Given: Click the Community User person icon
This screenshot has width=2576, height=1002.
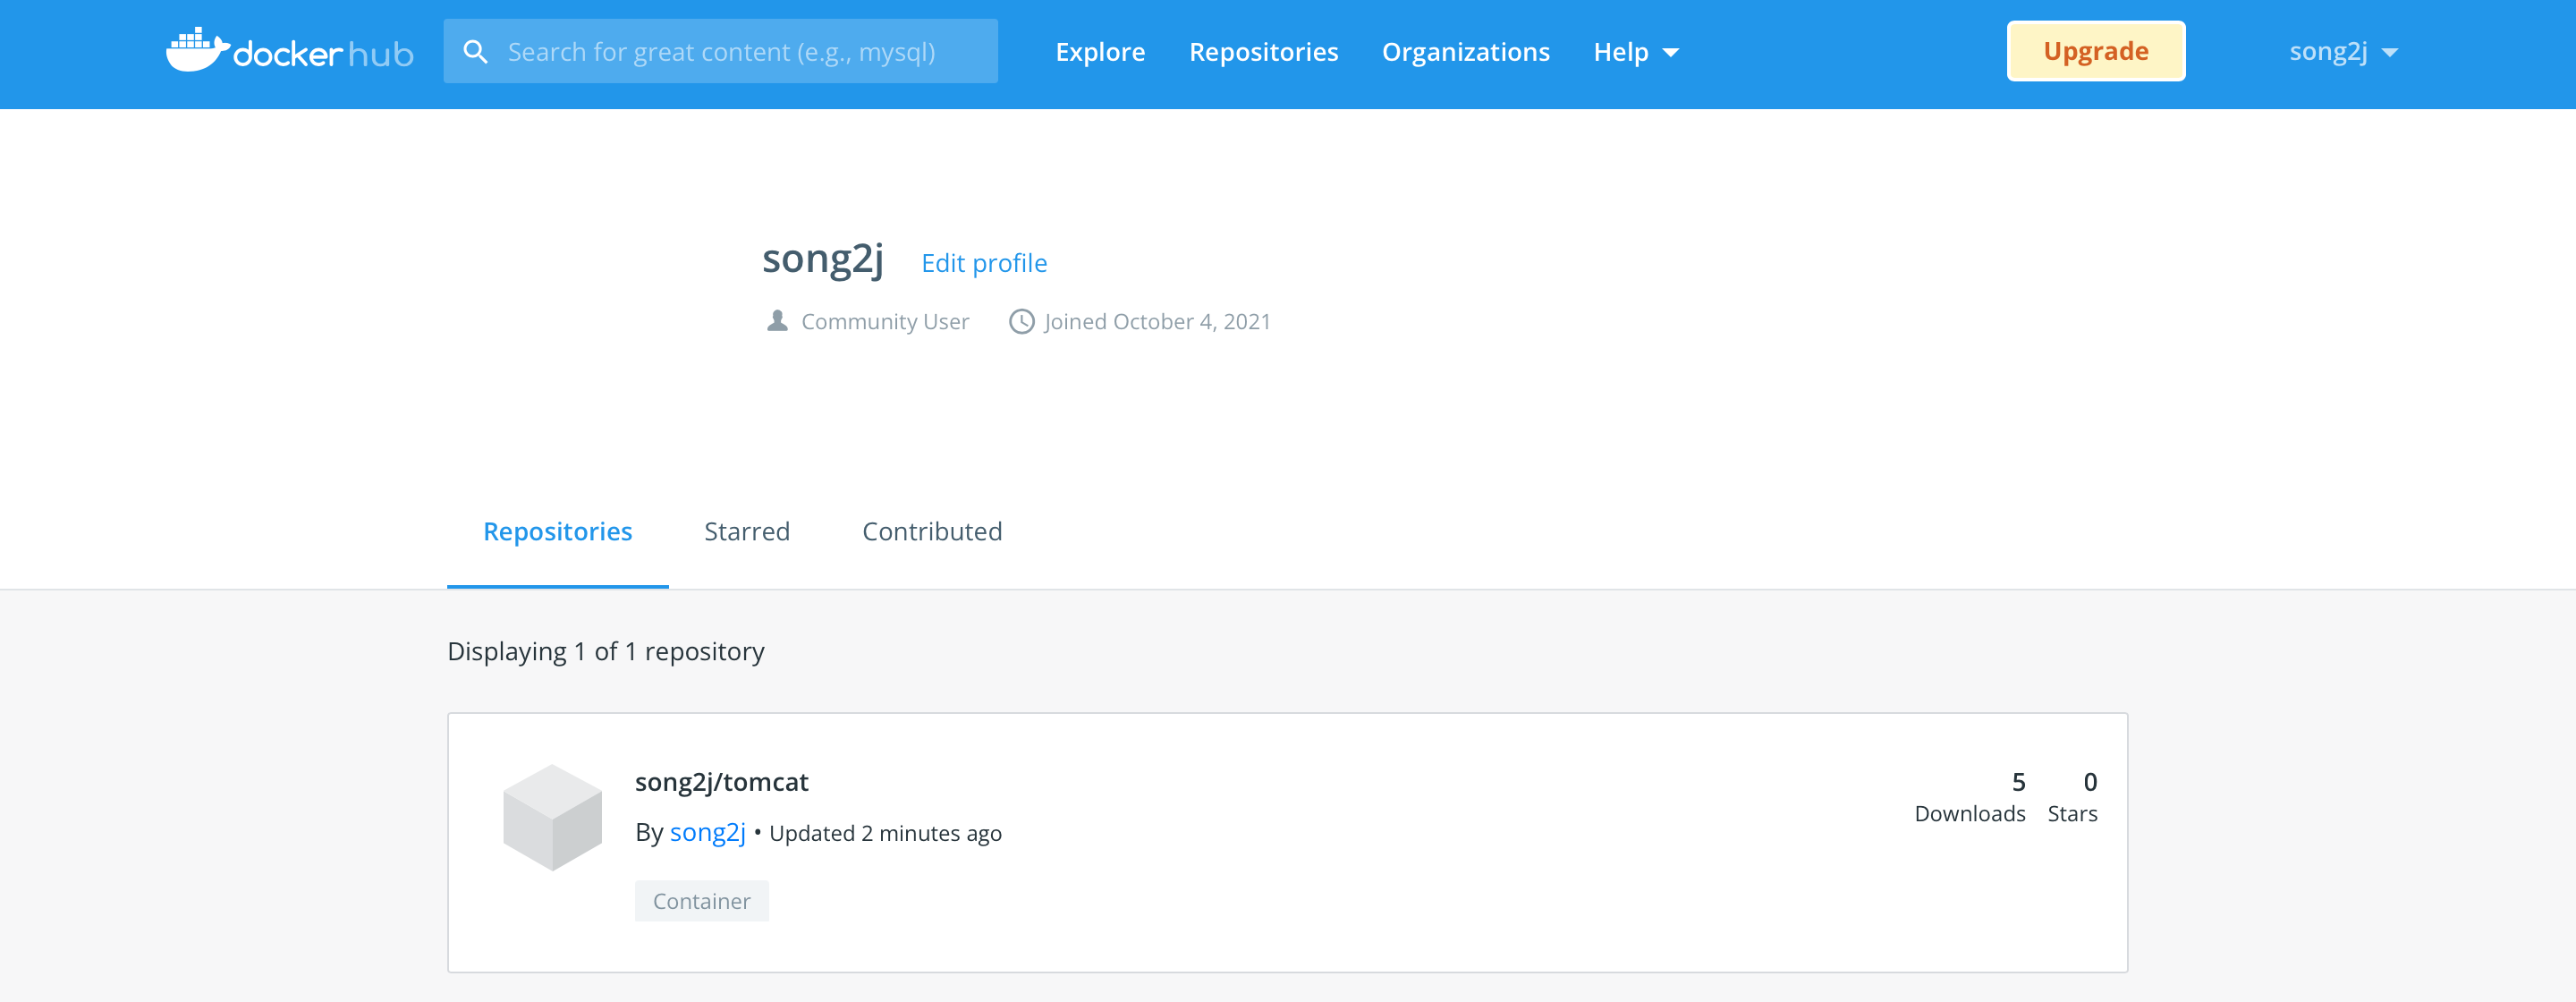Looking at the screenshot, I should (777, 321).
